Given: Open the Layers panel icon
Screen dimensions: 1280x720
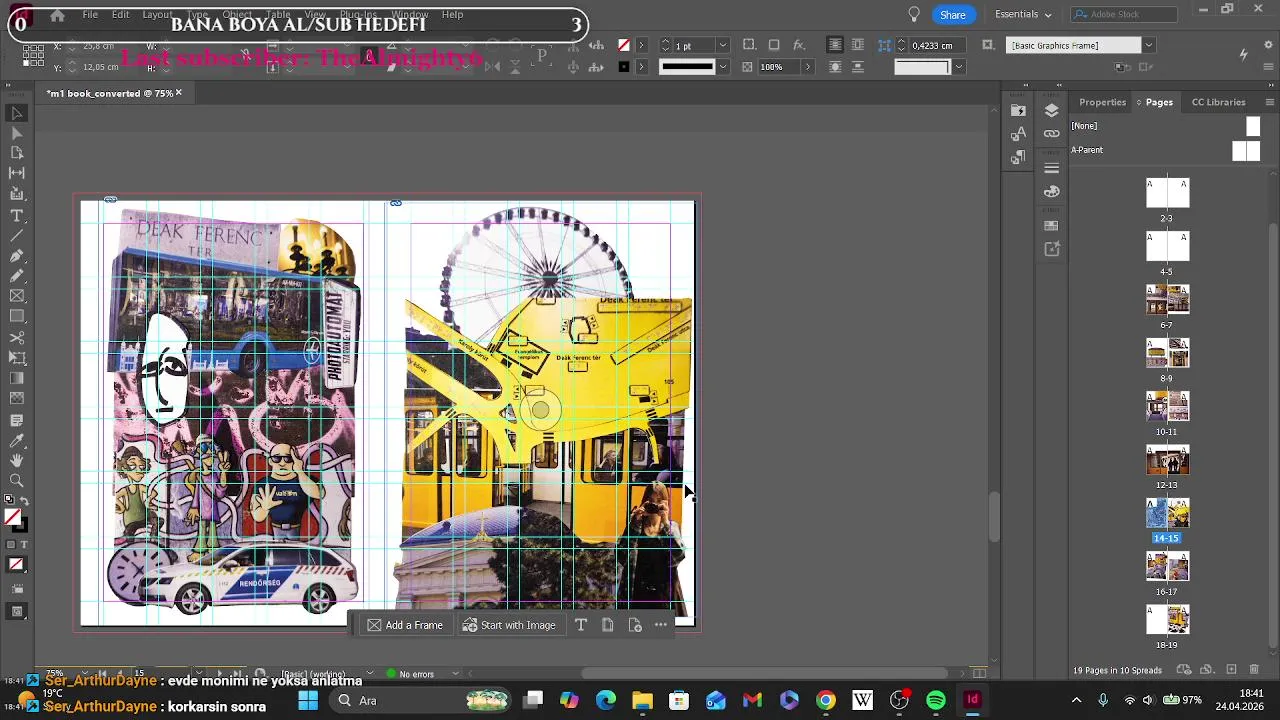Looking at the screenshot, I should point(1051,110).
